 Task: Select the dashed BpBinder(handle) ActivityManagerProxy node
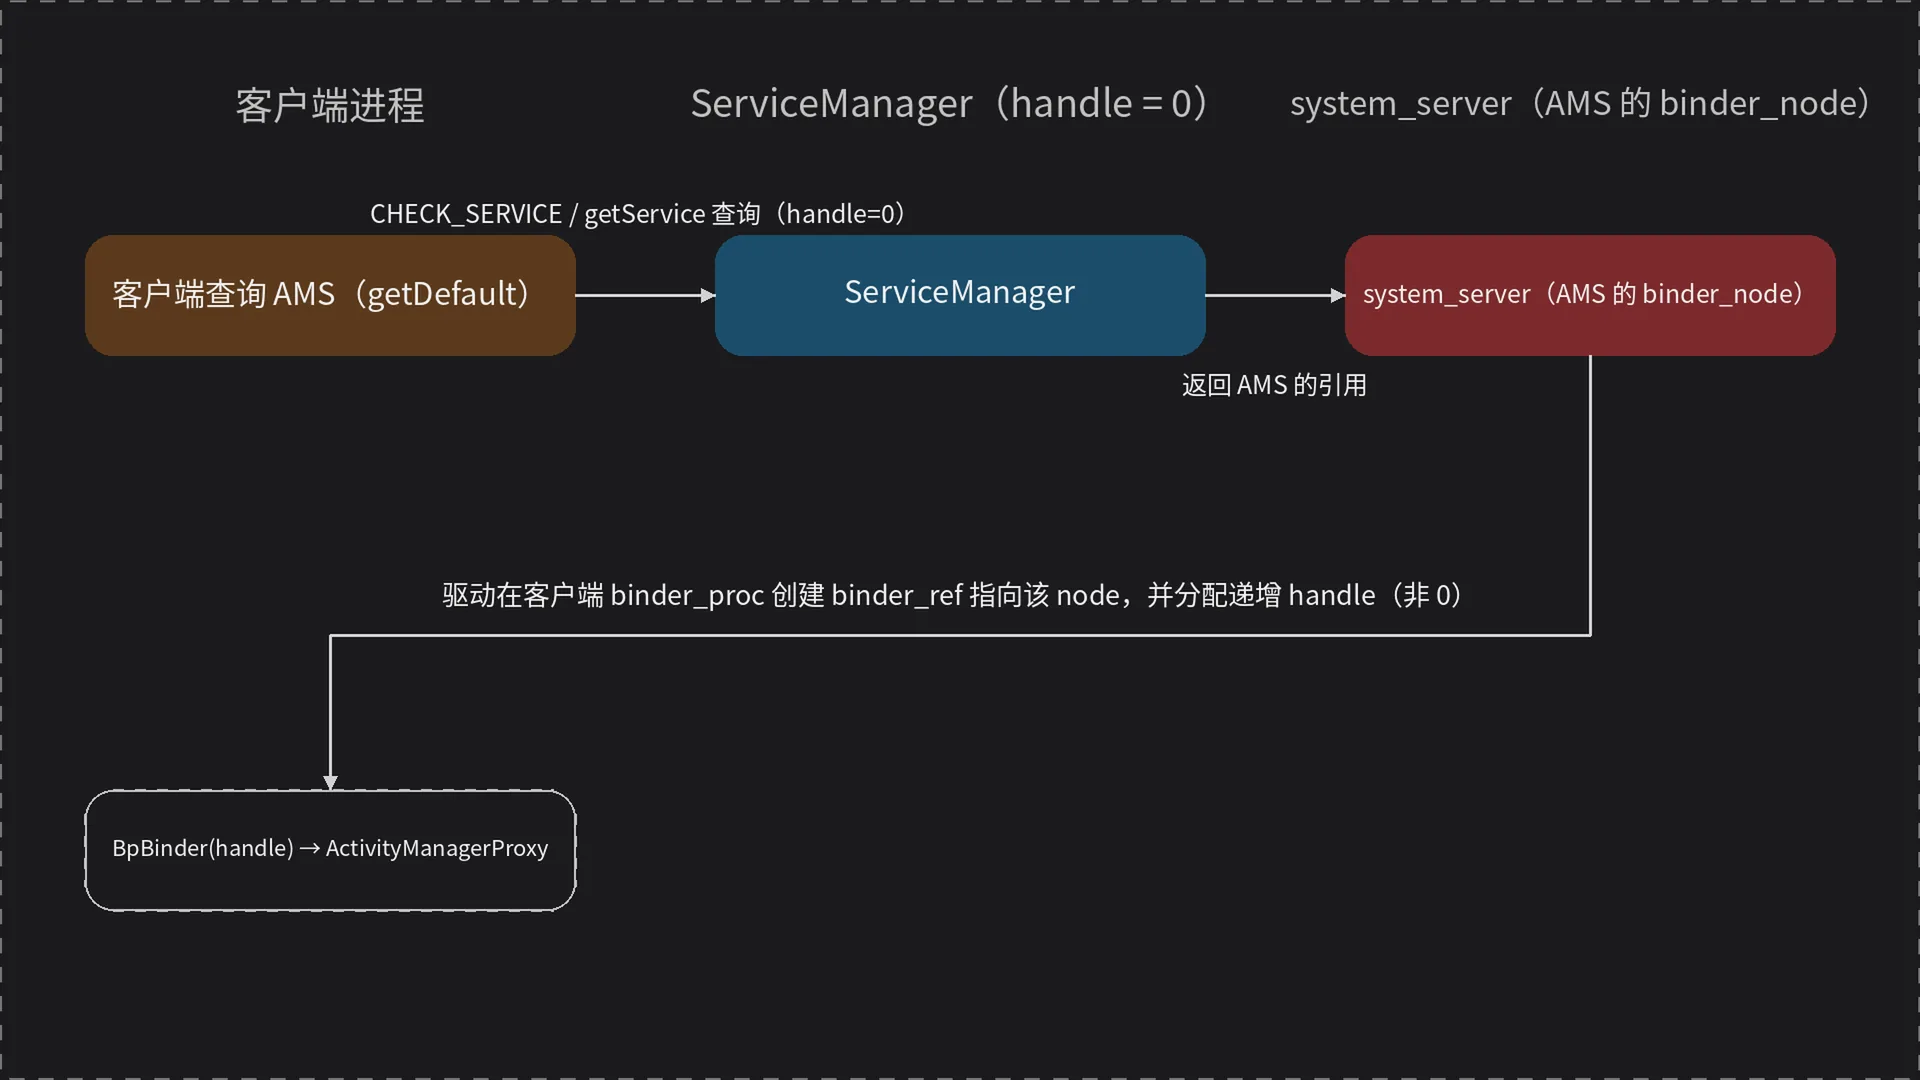pyautogui.click(x=330, y=850)
